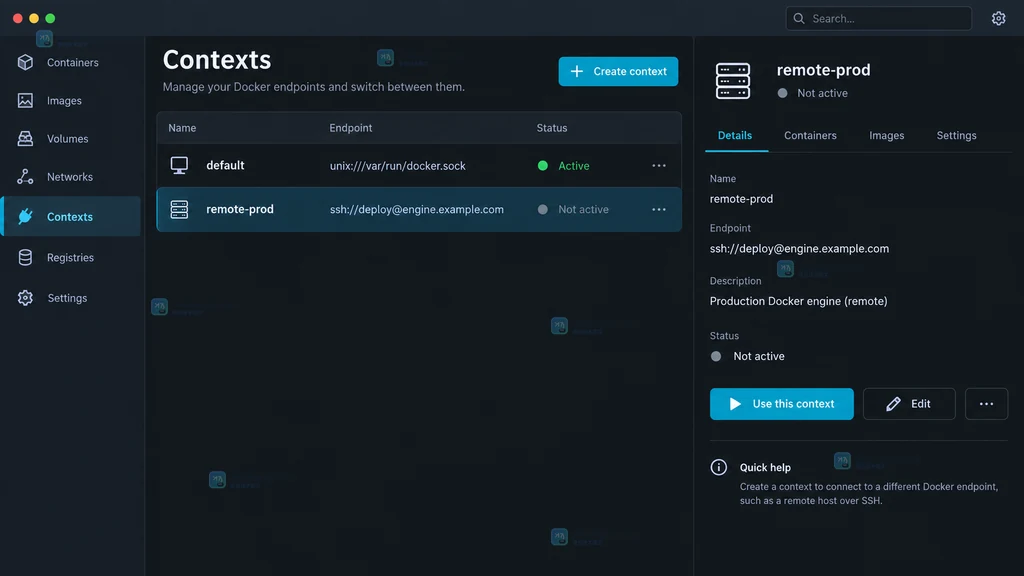Select the default context name

point(225,165)
